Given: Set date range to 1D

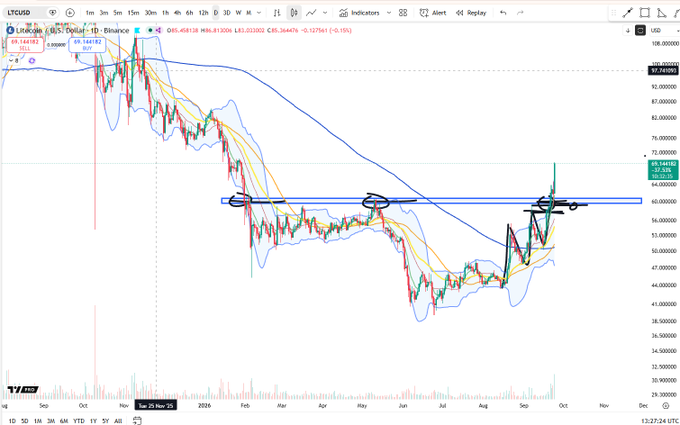Looking at the screenshot, I should (x=13, y=421).
